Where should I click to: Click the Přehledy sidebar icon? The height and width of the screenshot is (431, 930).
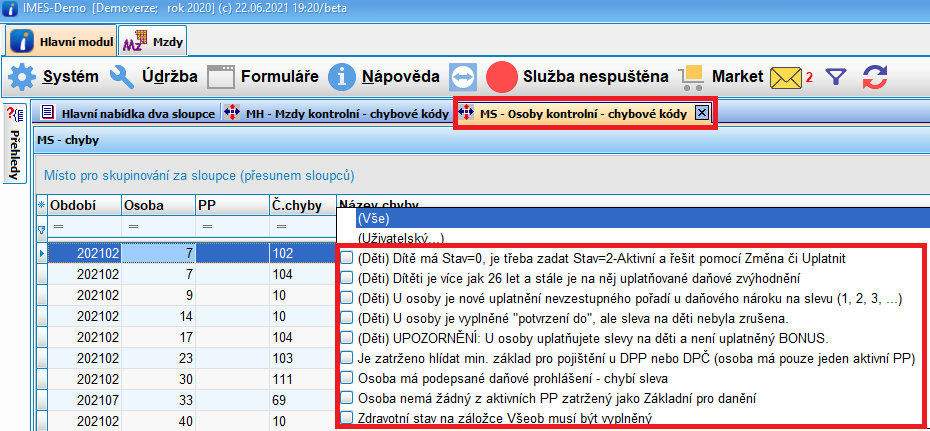tap(15, 113)
